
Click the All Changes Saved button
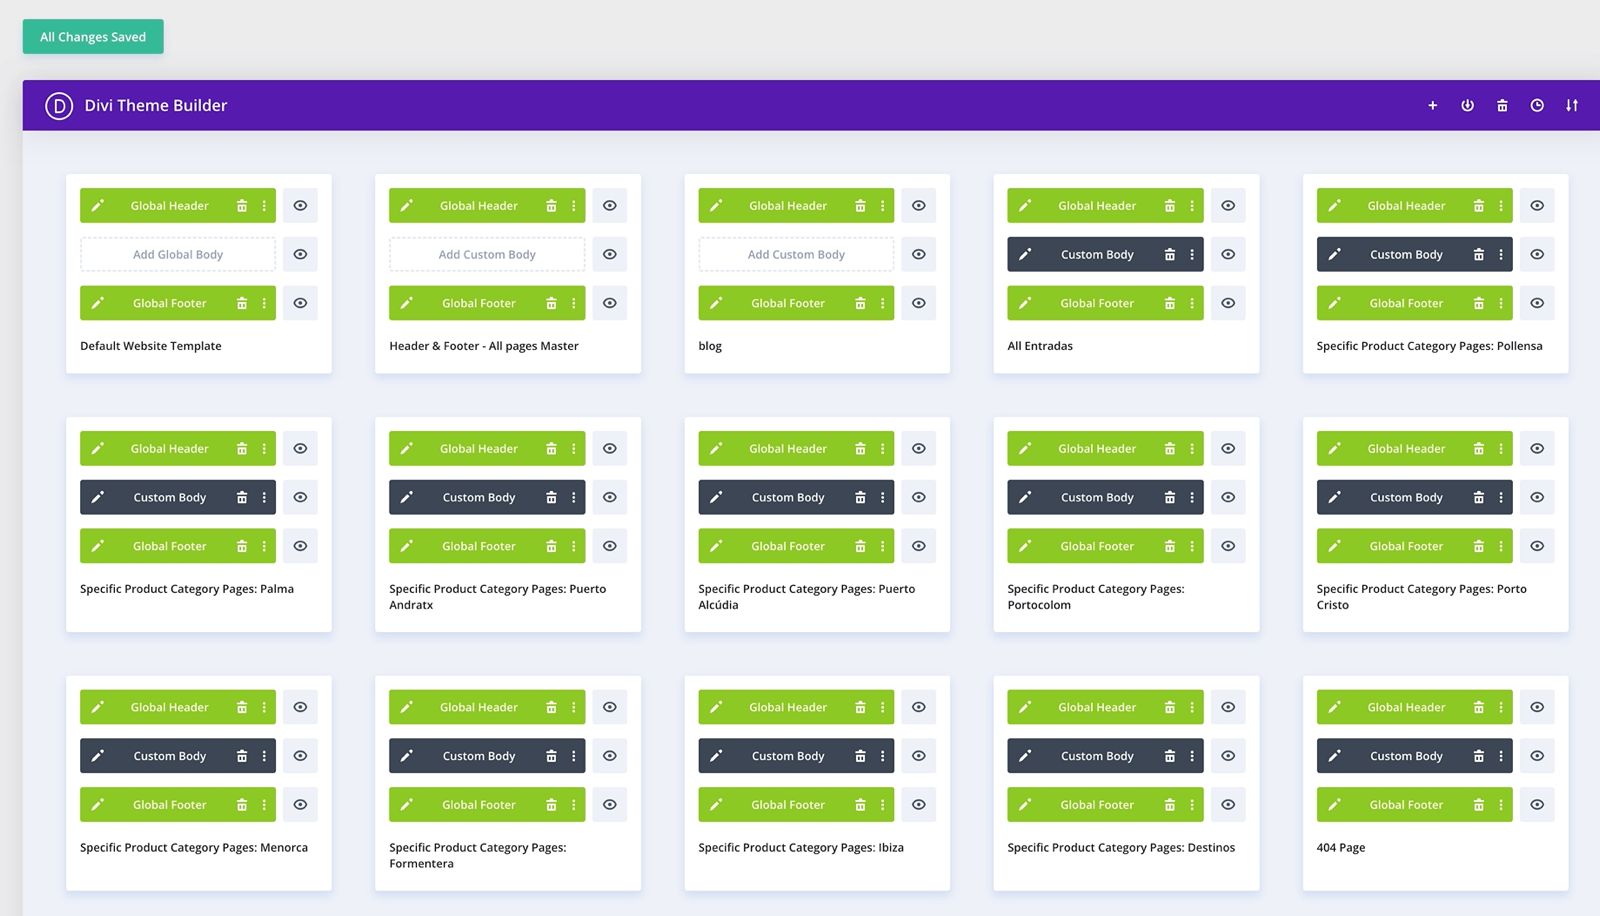(93, 37)
